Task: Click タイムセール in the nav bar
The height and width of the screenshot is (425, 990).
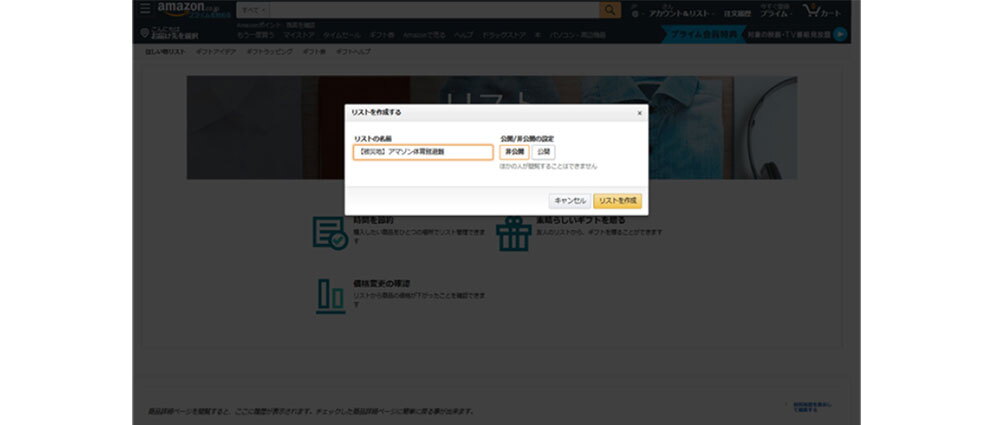Action: pos(342,35)
